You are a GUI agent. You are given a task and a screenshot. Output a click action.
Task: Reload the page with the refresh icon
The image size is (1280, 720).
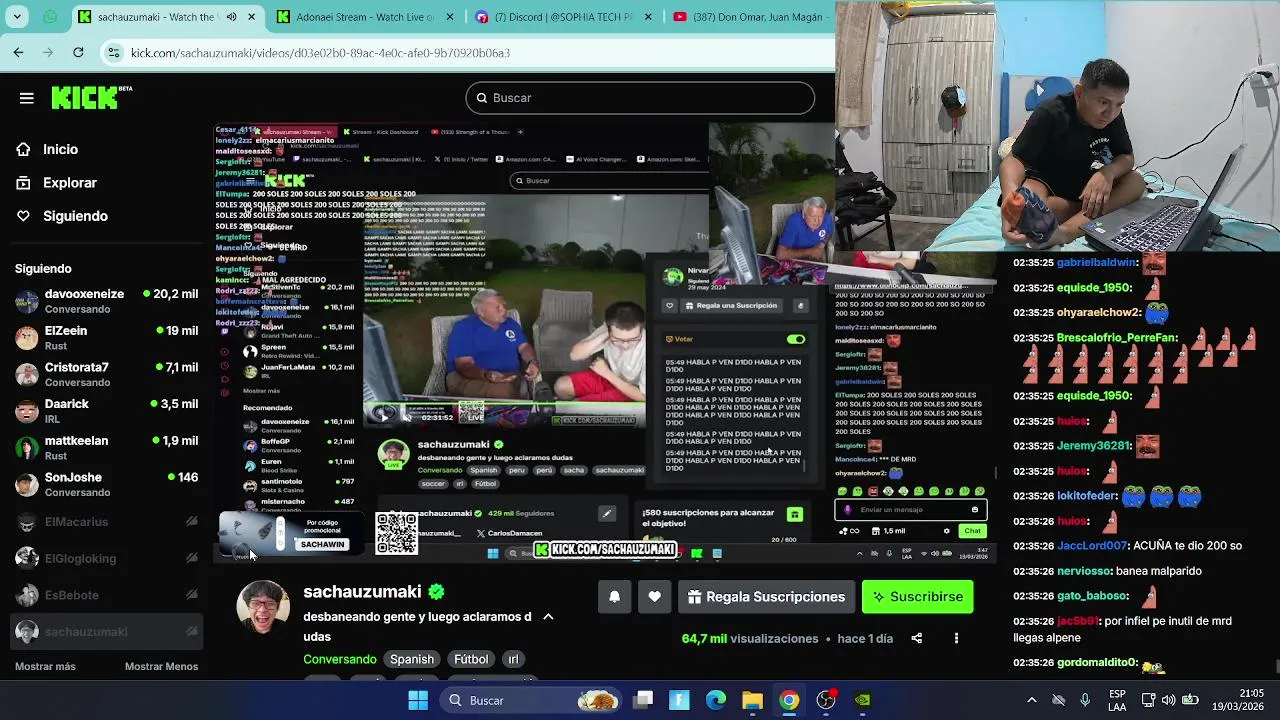coord(78,52)
